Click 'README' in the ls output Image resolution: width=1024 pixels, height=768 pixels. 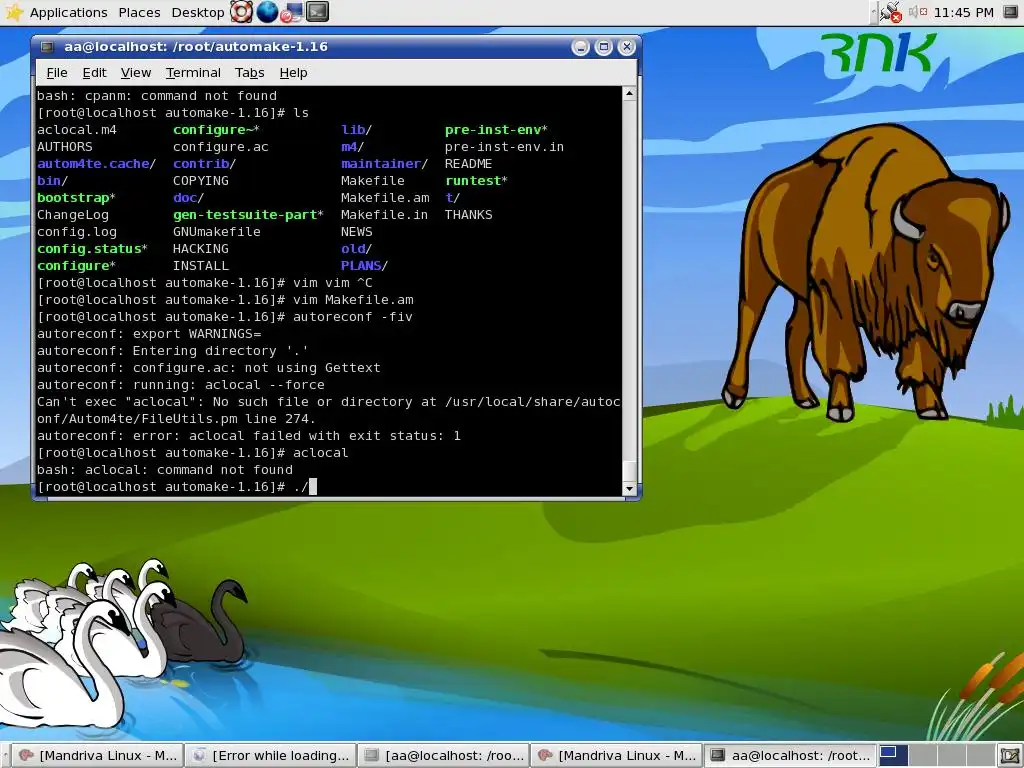[468, 164]
